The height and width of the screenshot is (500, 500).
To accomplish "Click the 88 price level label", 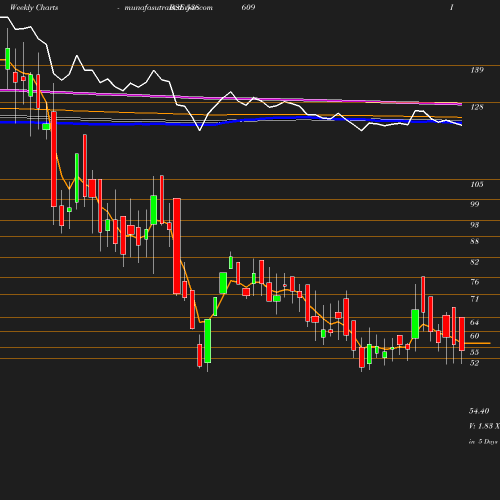I will pyautogui.click(x=475, y=241).
